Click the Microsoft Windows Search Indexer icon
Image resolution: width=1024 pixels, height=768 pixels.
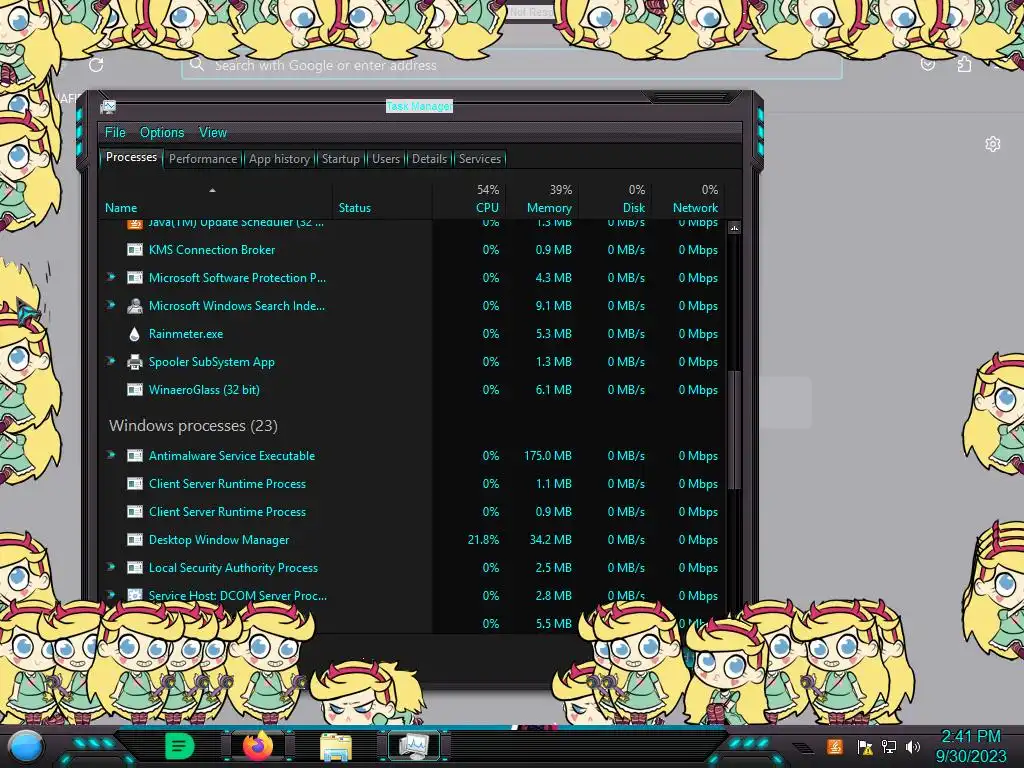[135, 306]
